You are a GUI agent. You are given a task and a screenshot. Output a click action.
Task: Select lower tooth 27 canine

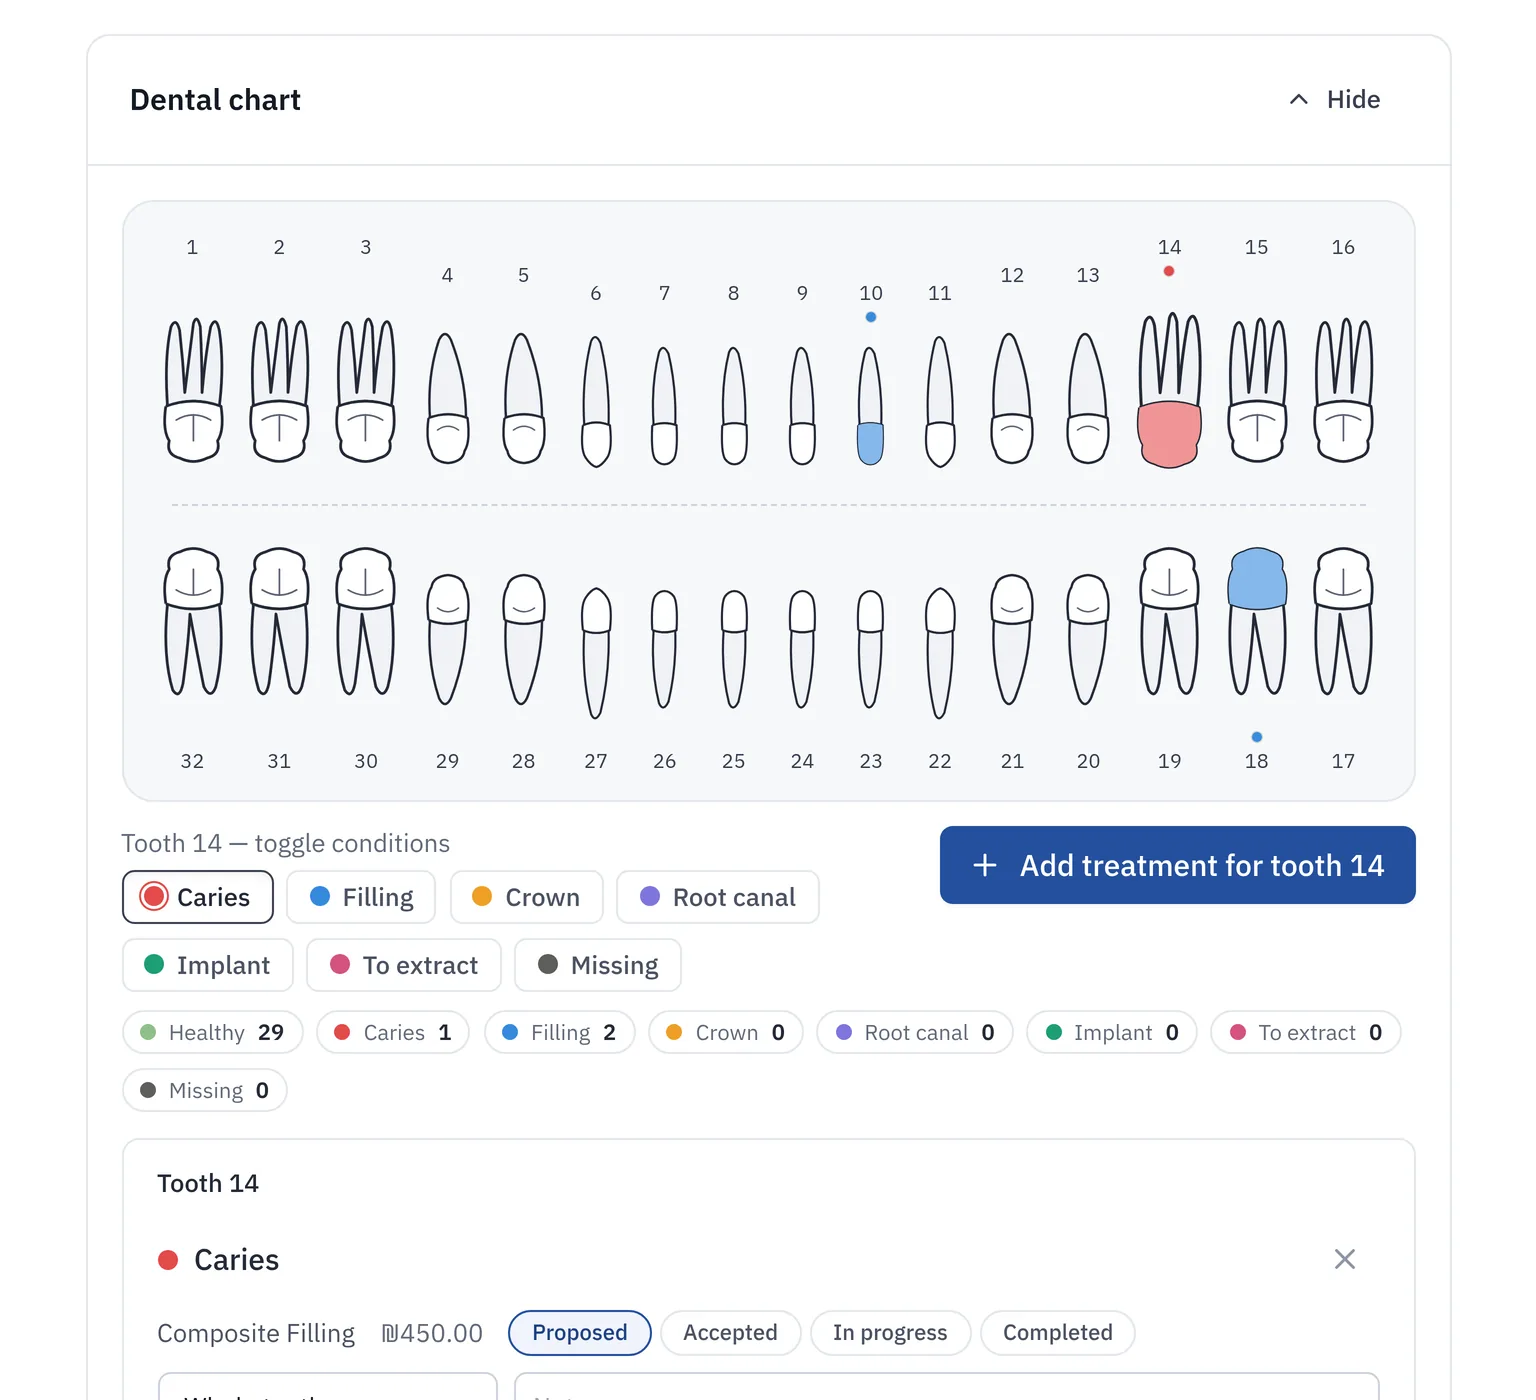click(x=596, y=653)
